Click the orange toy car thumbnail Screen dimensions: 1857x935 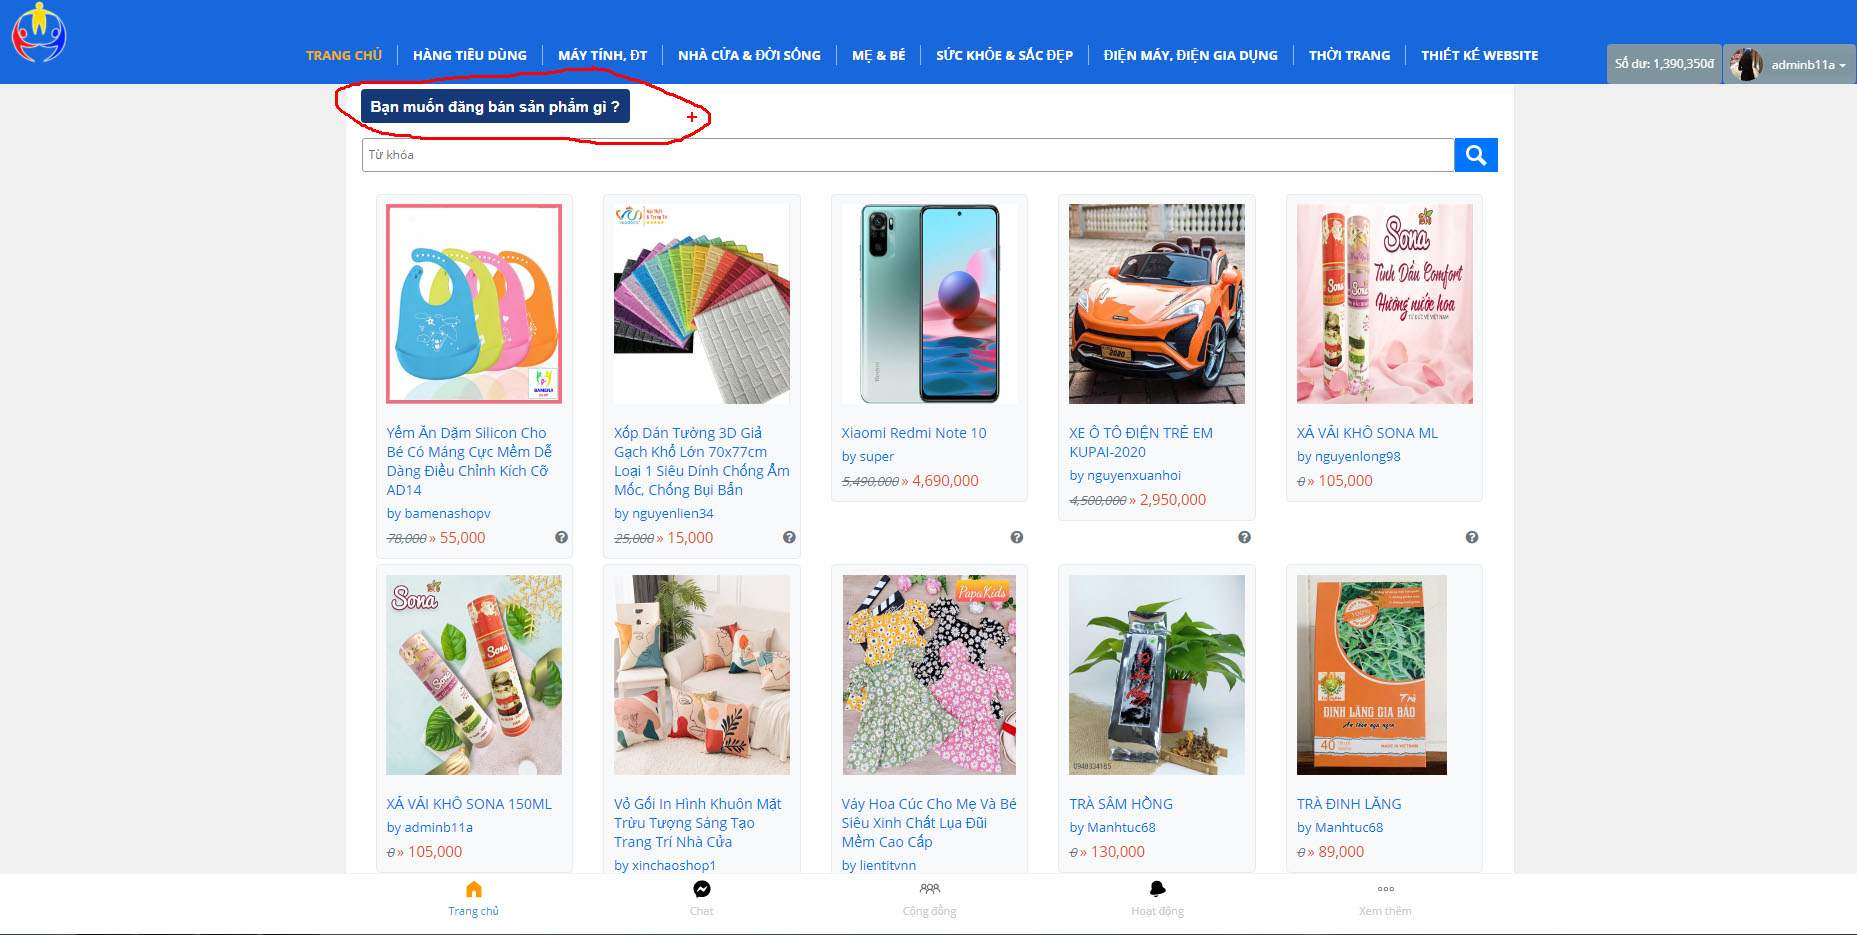point(1156,304)
